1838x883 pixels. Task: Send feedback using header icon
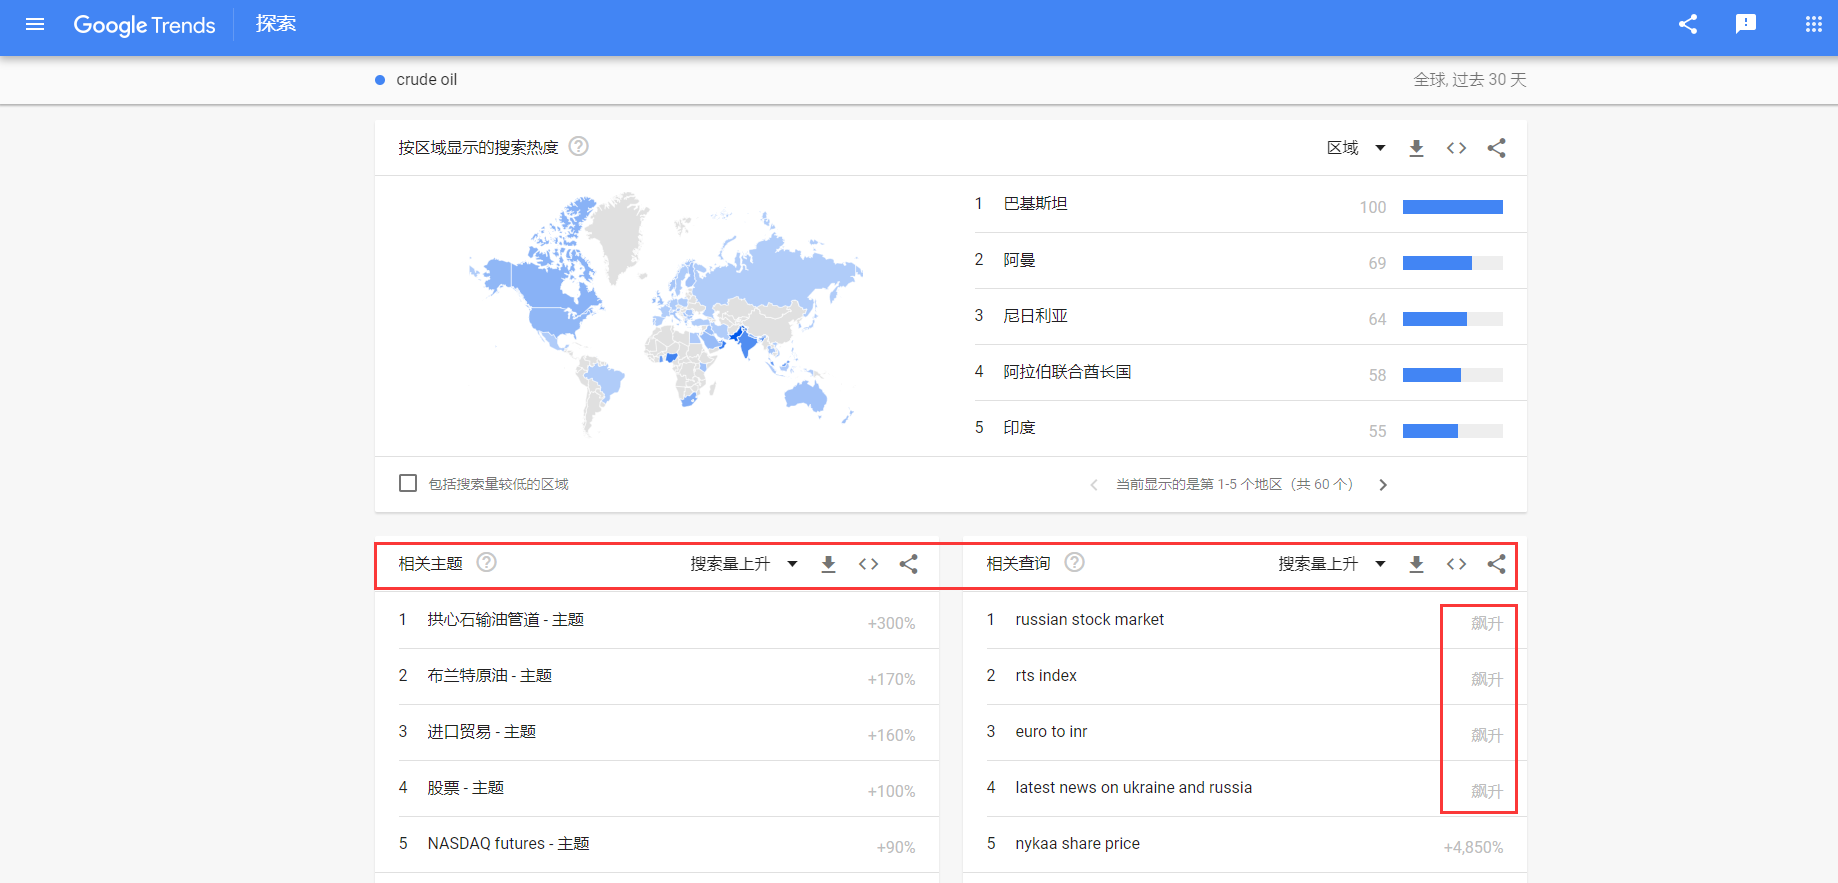coord(1745,24)
